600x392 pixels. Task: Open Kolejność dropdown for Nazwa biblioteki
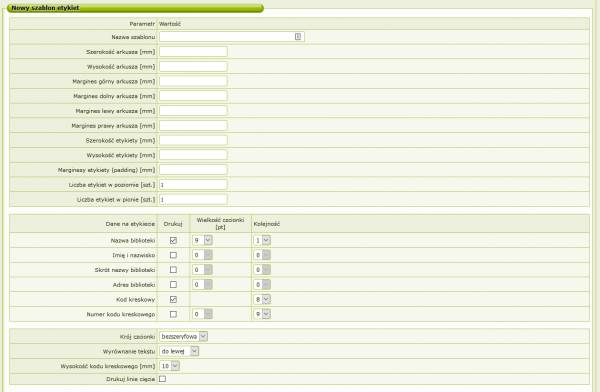(x=262, y=240)
